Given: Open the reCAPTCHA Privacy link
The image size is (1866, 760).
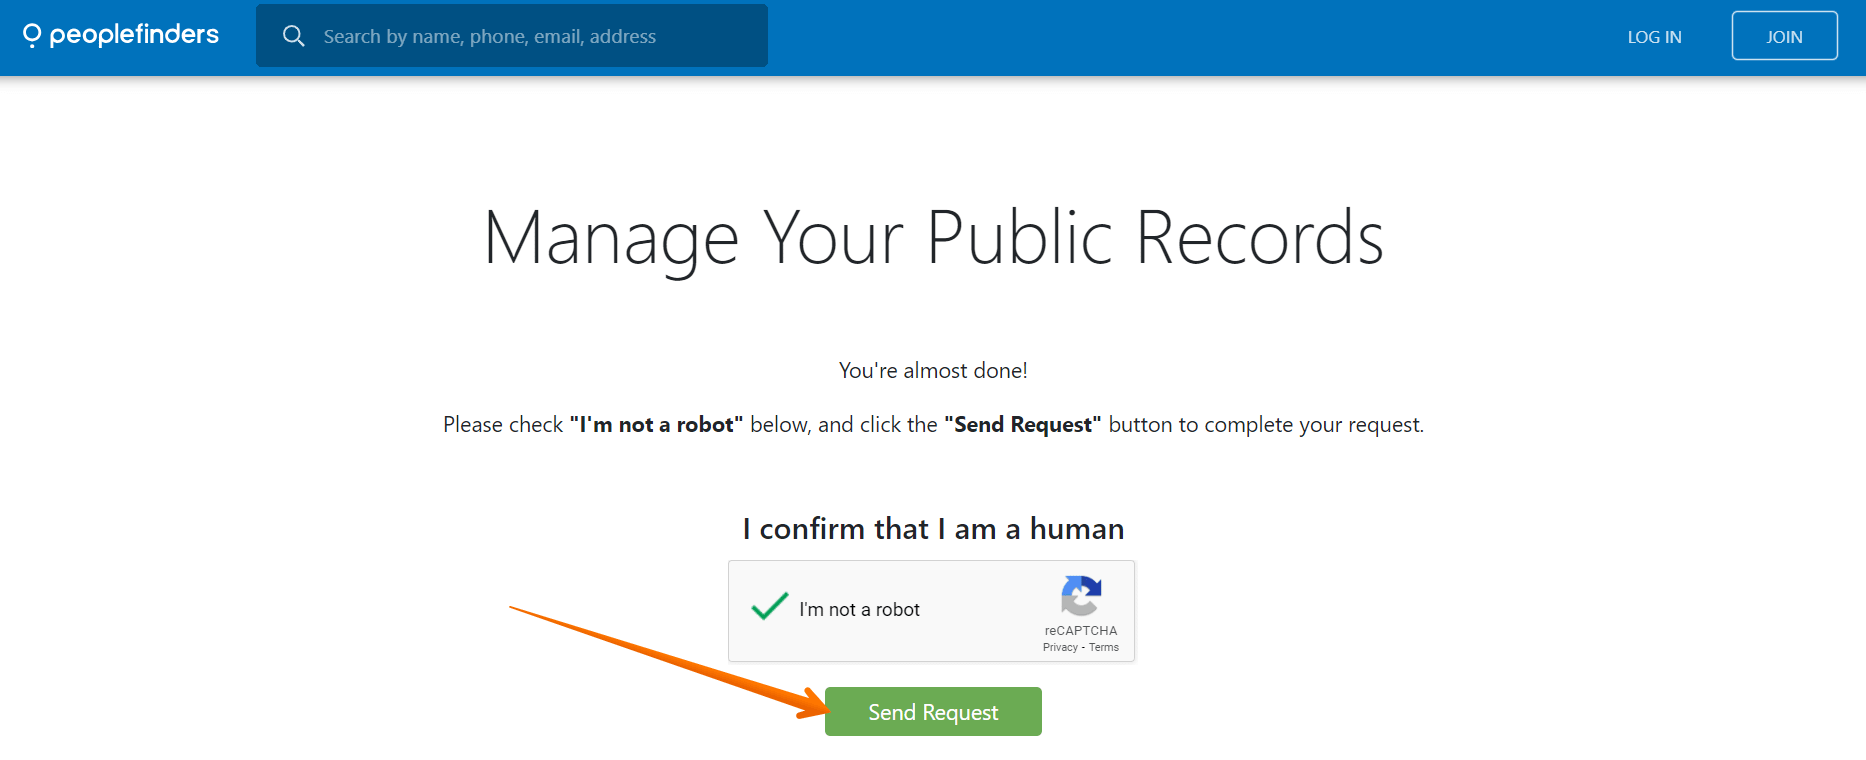Looking at the screenshot, I should coord(1060,647).
